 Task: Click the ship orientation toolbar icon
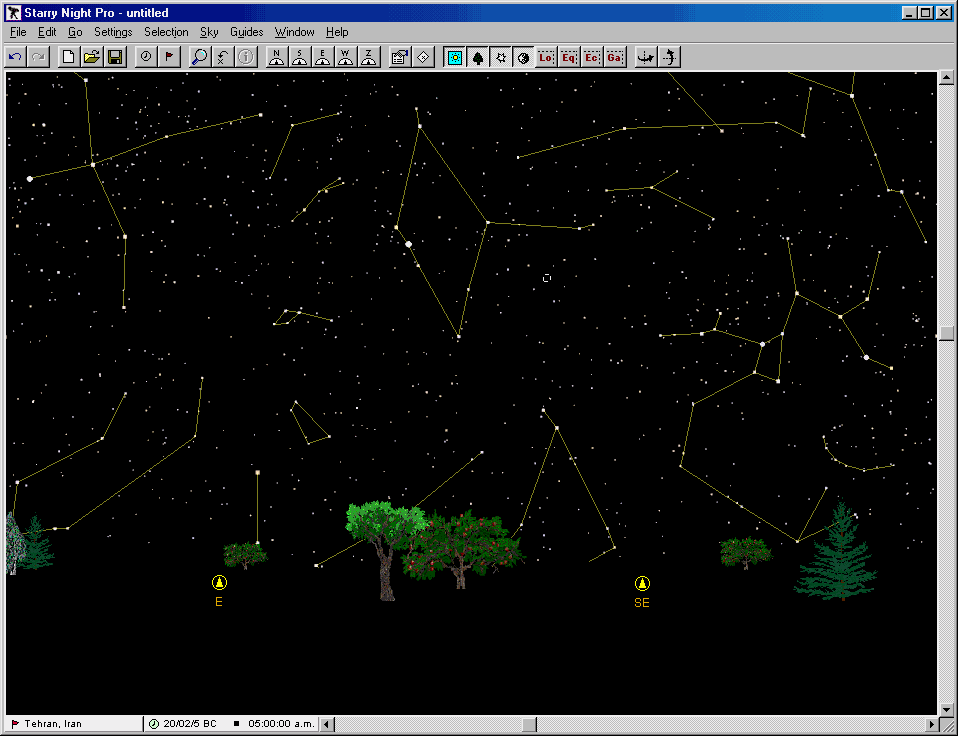pos(646,57)
